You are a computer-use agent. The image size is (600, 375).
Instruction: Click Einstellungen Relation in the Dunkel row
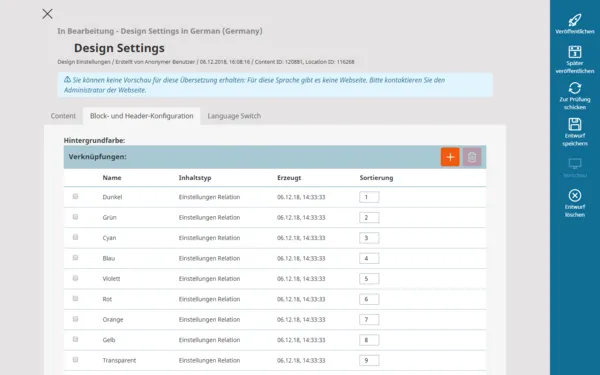[209, 197]
